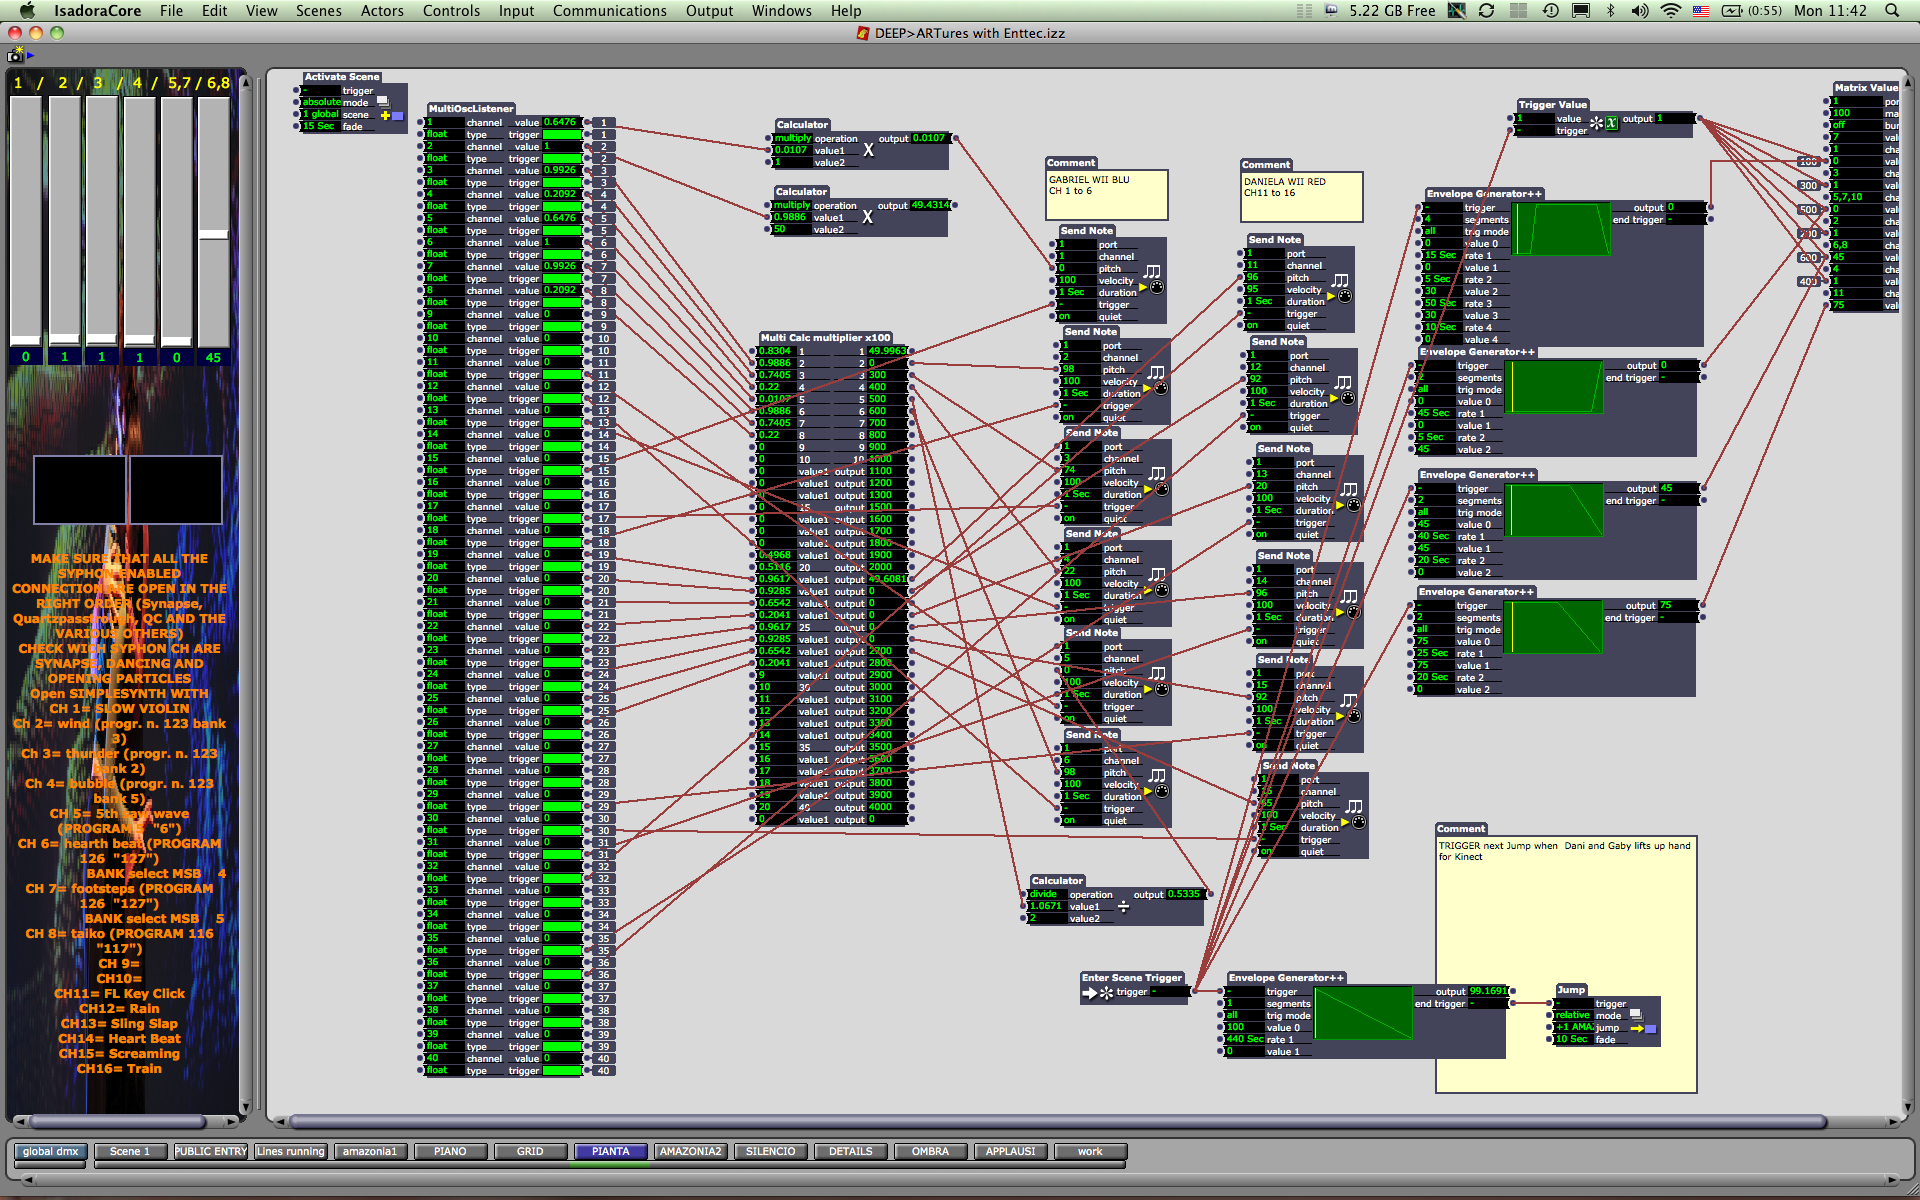Viewport: 1920px width, 1200px height.
Task: Open the 'relative' mode popup in Jump actor
Action: [x=1573, y=1015]
